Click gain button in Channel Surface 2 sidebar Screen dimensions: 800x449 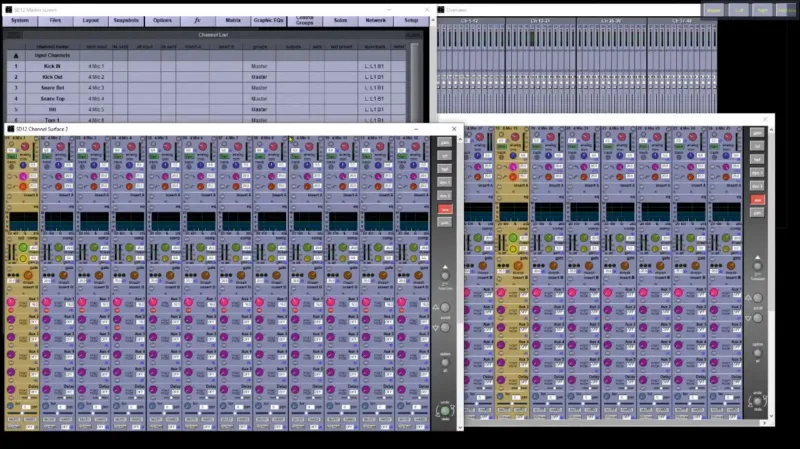click(445, 142)
